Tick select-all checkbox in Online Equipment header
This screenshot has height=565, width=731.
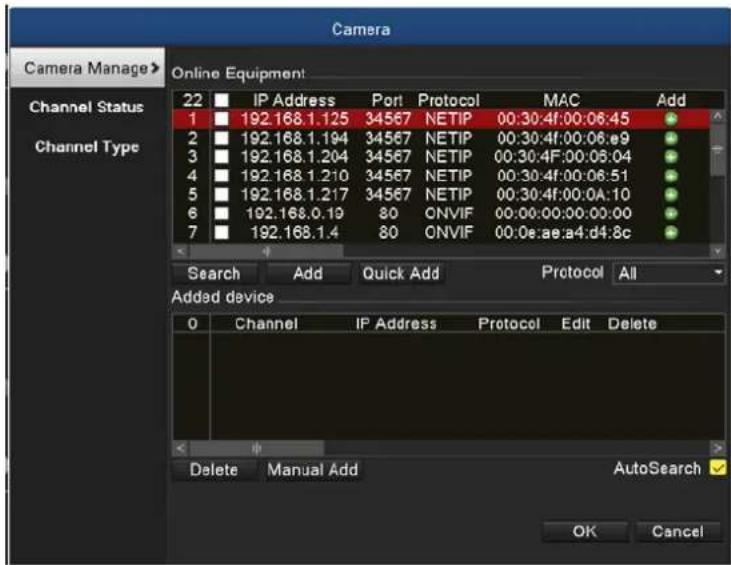[x=221, y=100]
